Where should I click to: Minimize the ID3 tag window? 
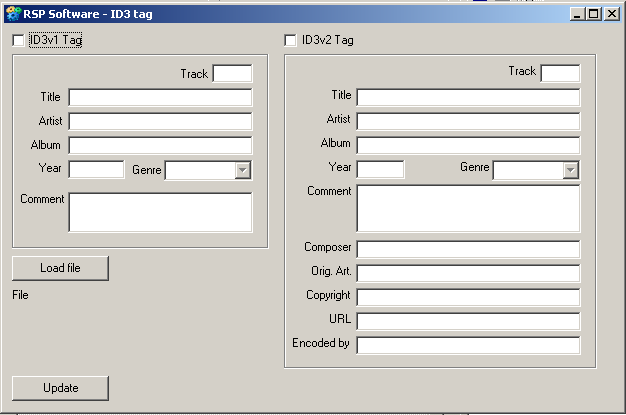576,14
